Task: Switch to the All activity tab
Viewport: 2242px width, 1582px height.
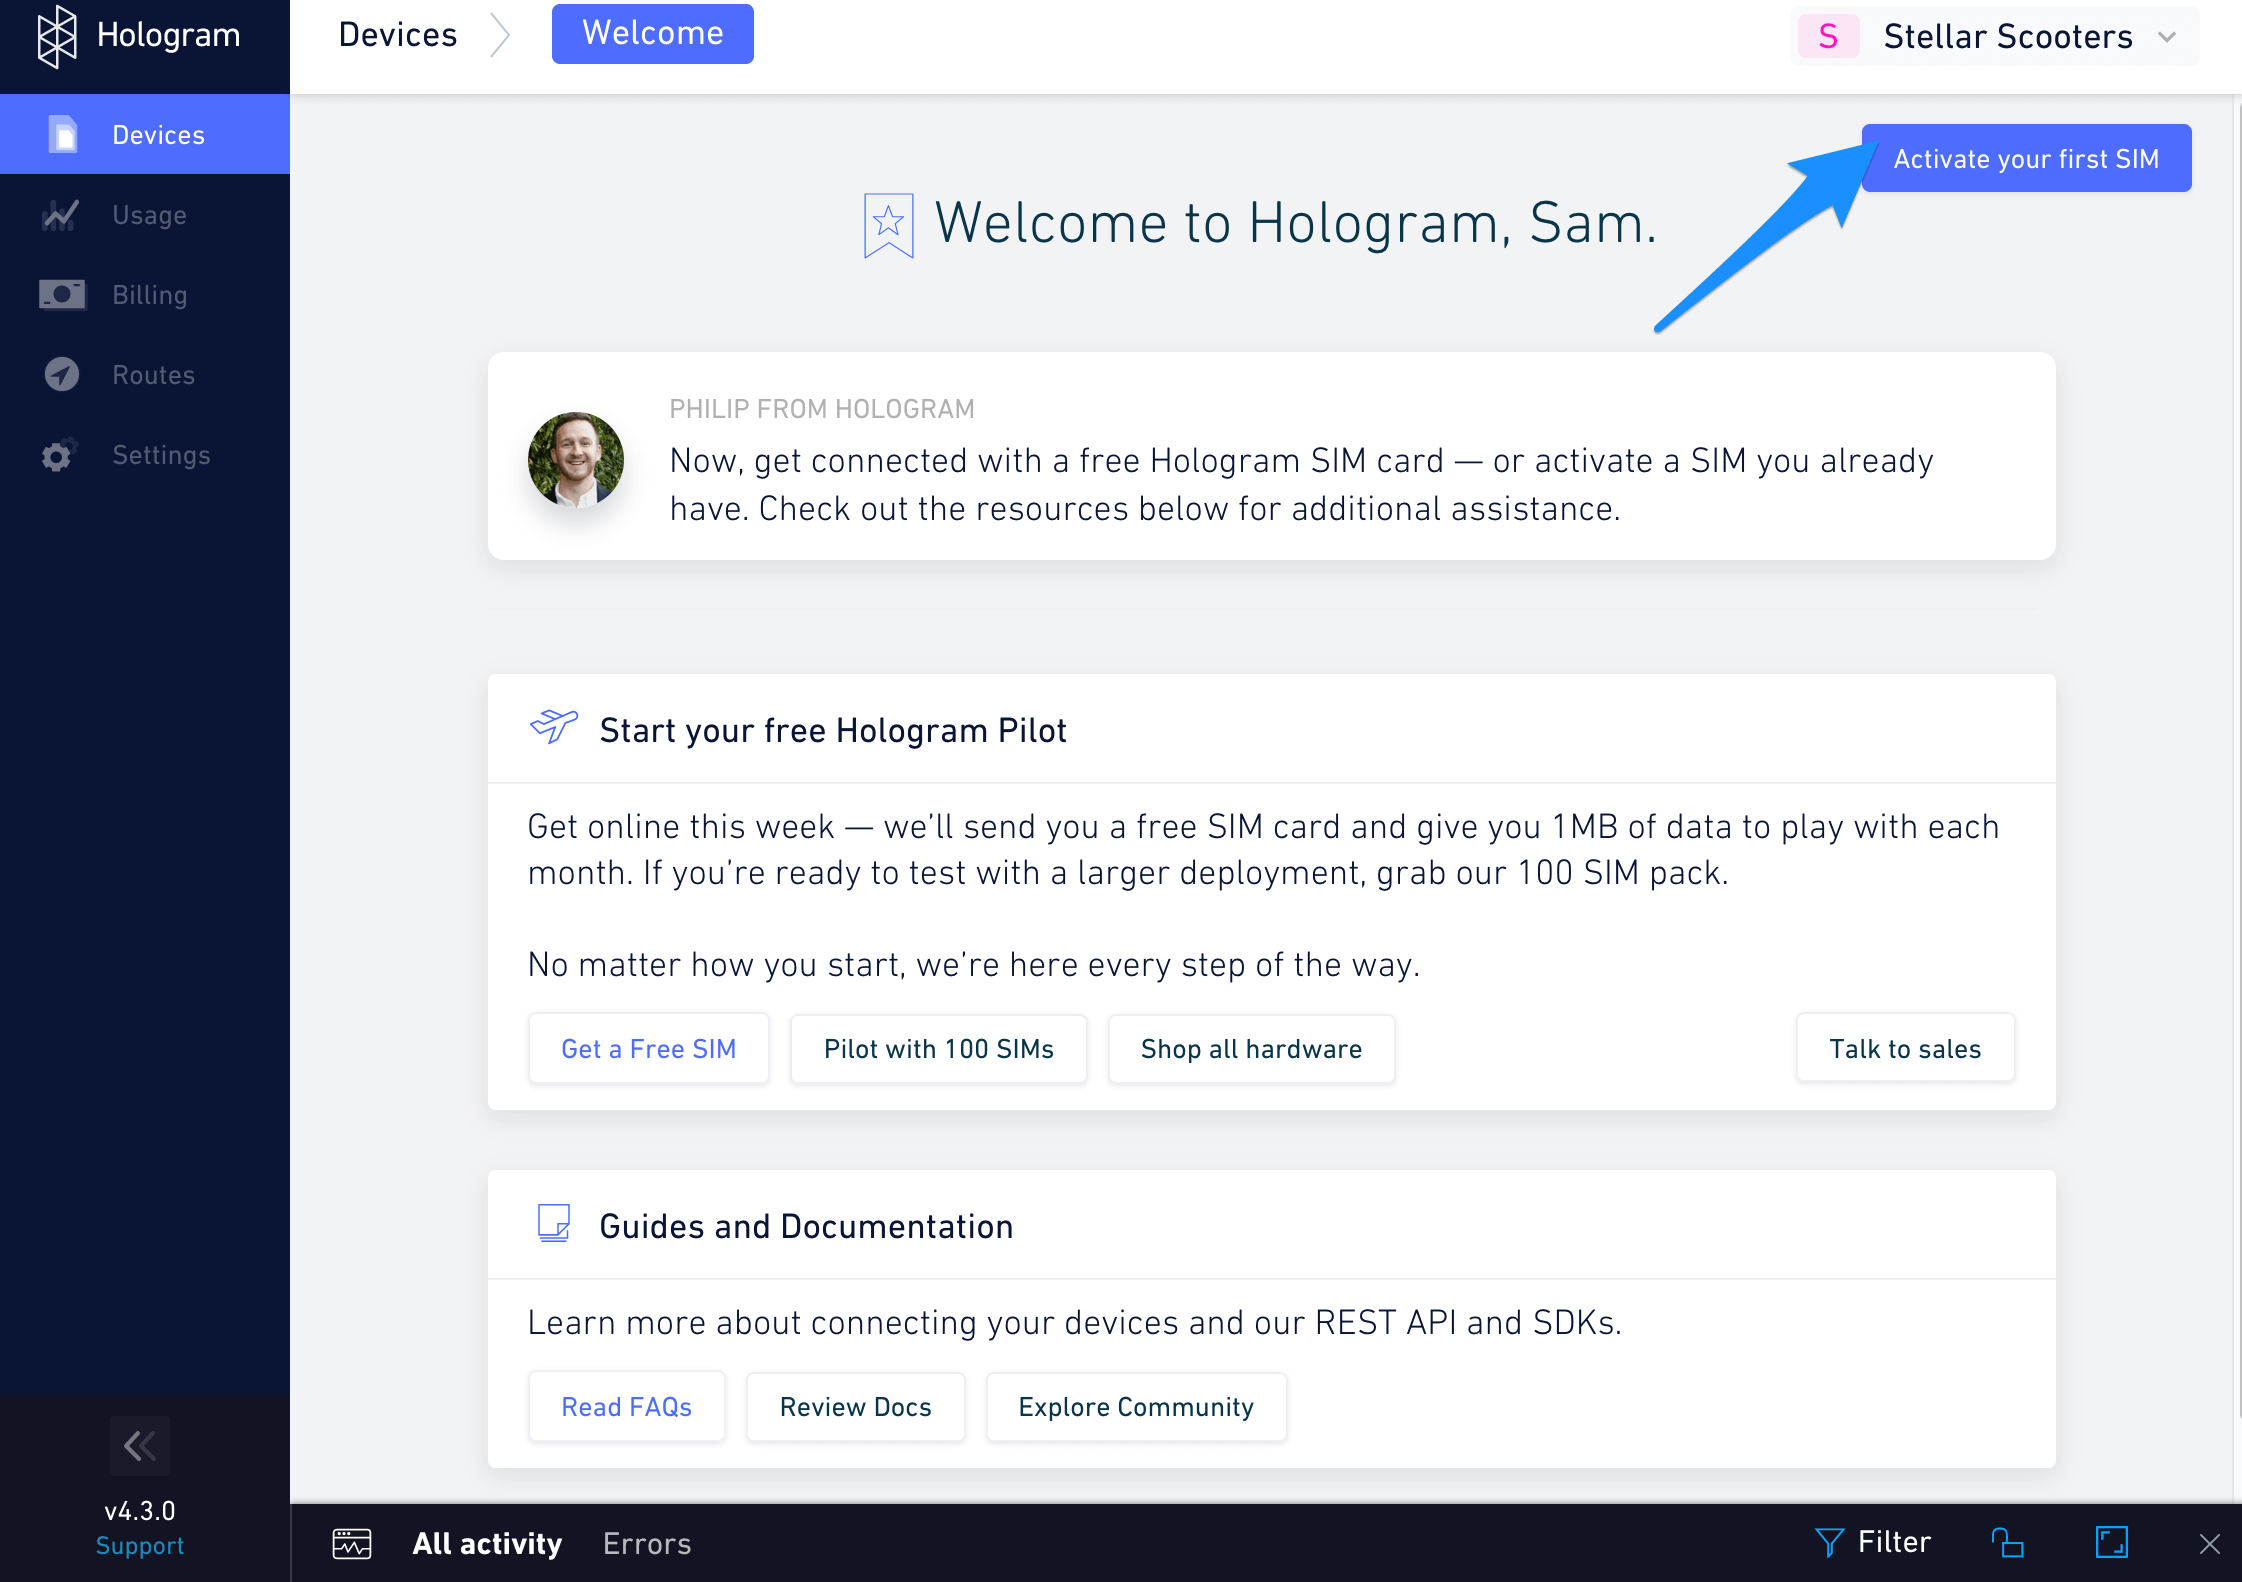Action: (x=487, y=1543)
